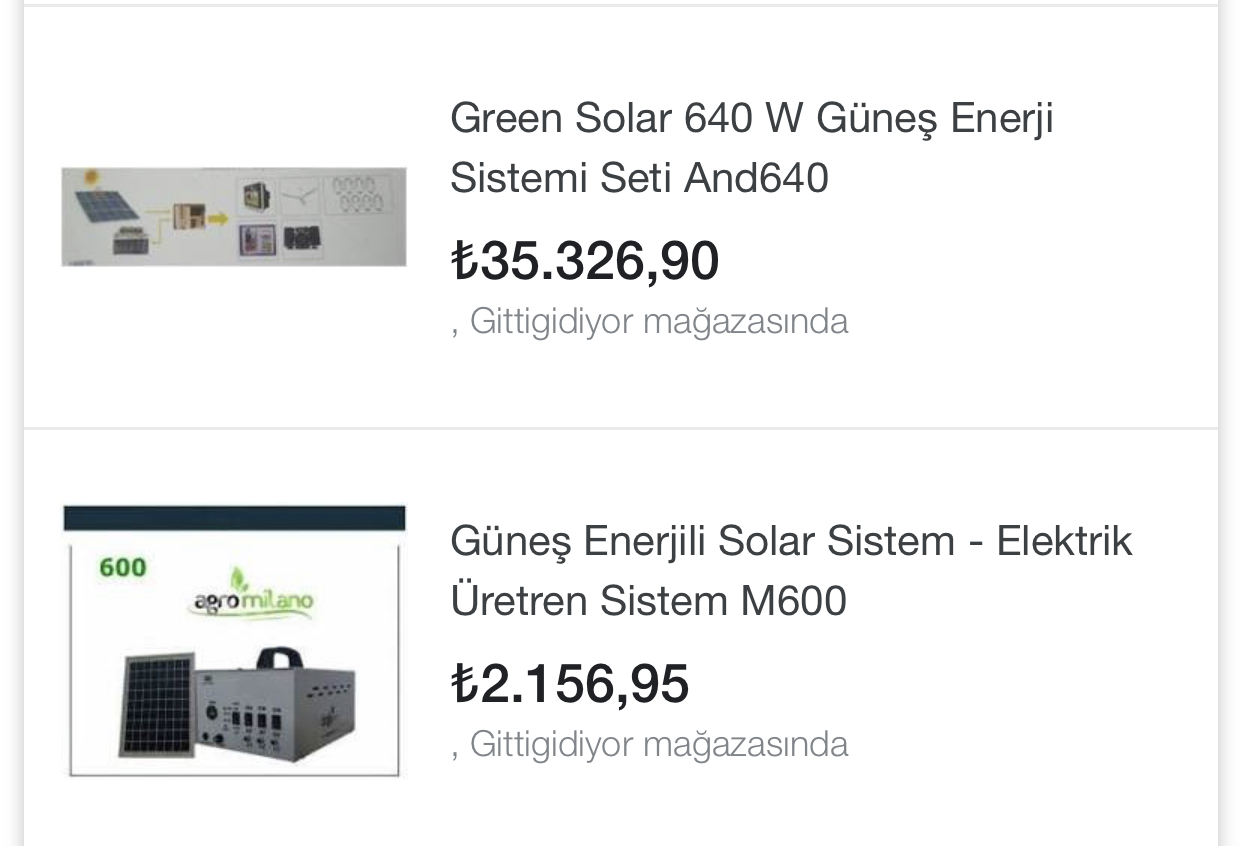Click the ₺2.156,95 price
Viewport: 1242px width, 846px height.
pyautogui.click(x=570, y=684)
